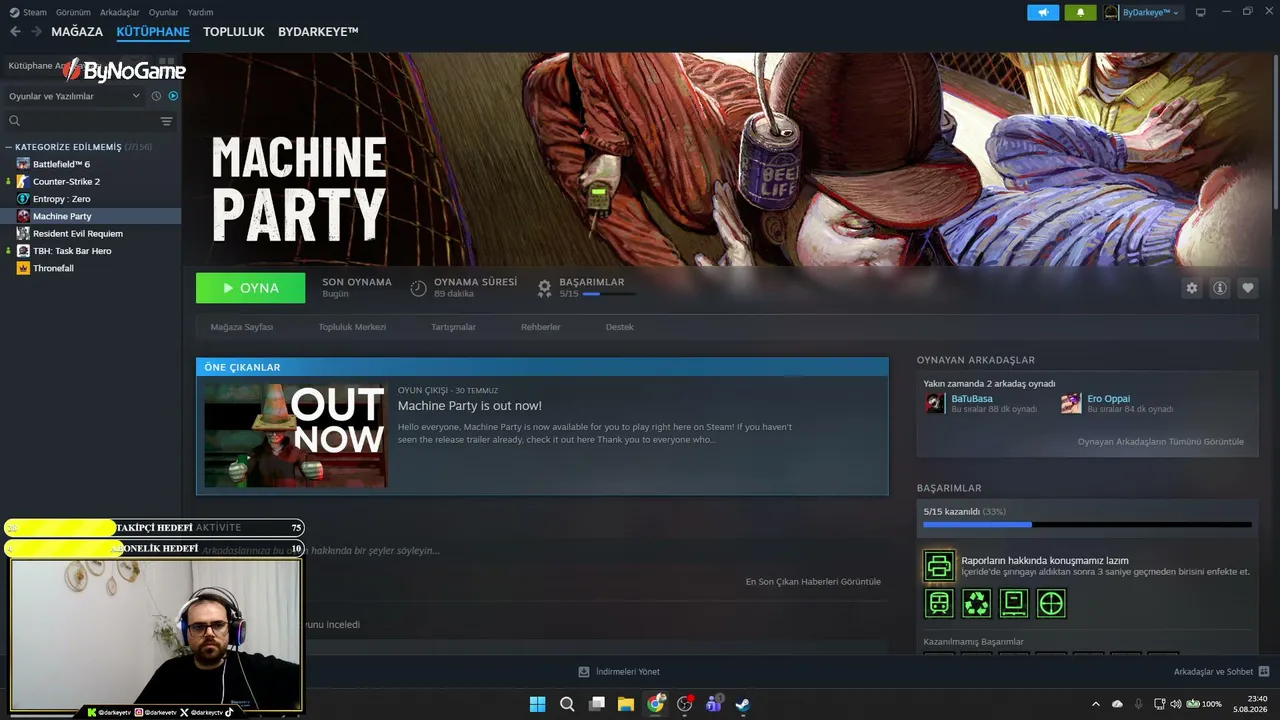Click the library search magnifier icon
The image size is (1280, 720).
click(x=14, y=121)
